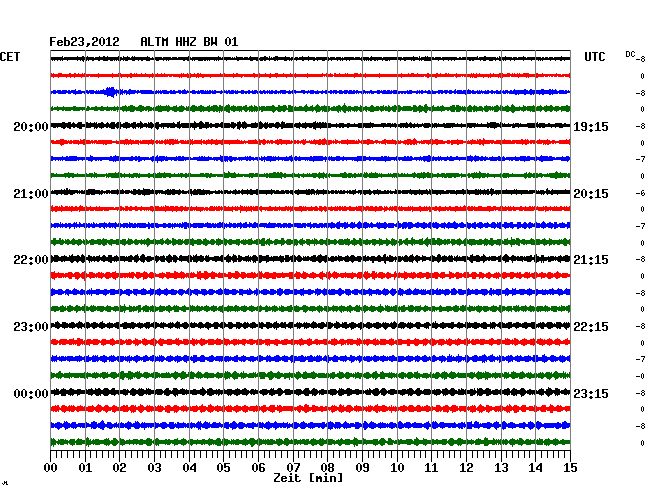Select the station title ALTM HHZ BW 01
This screenshot has height=494, width=650.
coord(189,42)
